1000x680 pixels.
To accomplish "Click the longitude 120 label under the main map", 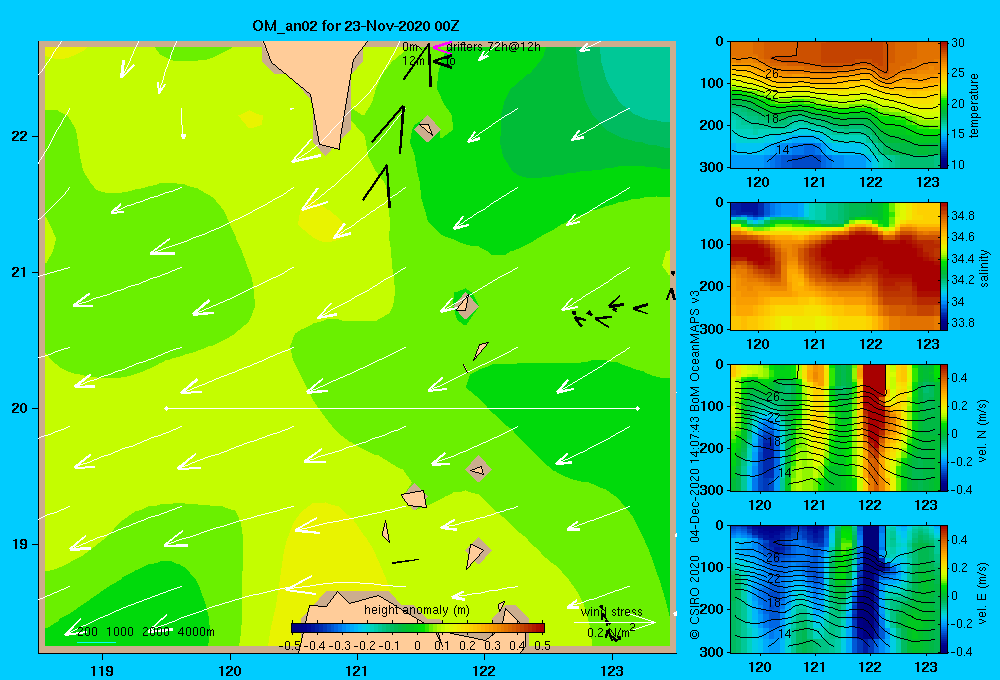I will [230, 670].
